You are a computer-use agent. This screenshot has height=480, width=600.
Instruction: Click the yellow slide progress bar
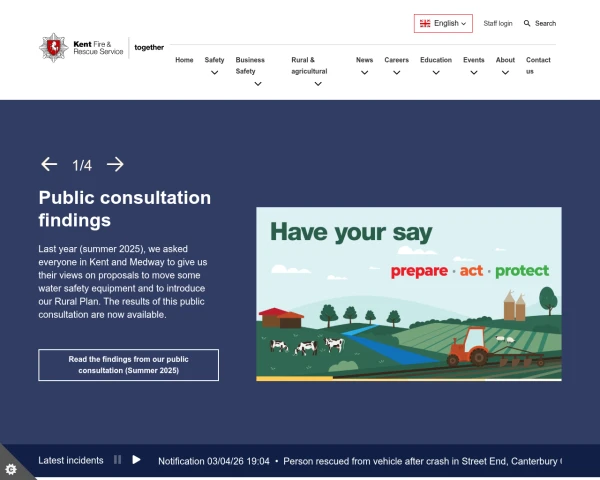[294, 379]
